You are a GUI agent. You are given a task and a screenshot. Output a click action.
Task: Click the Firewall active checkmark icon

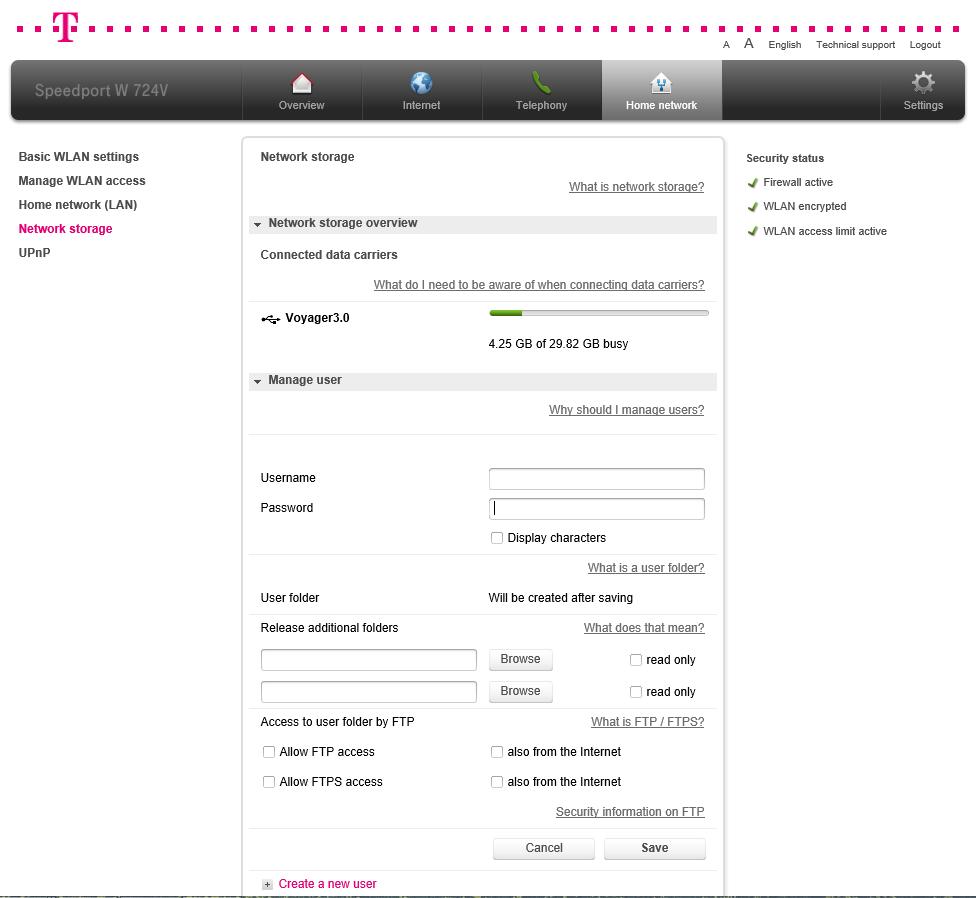(753, 182)
